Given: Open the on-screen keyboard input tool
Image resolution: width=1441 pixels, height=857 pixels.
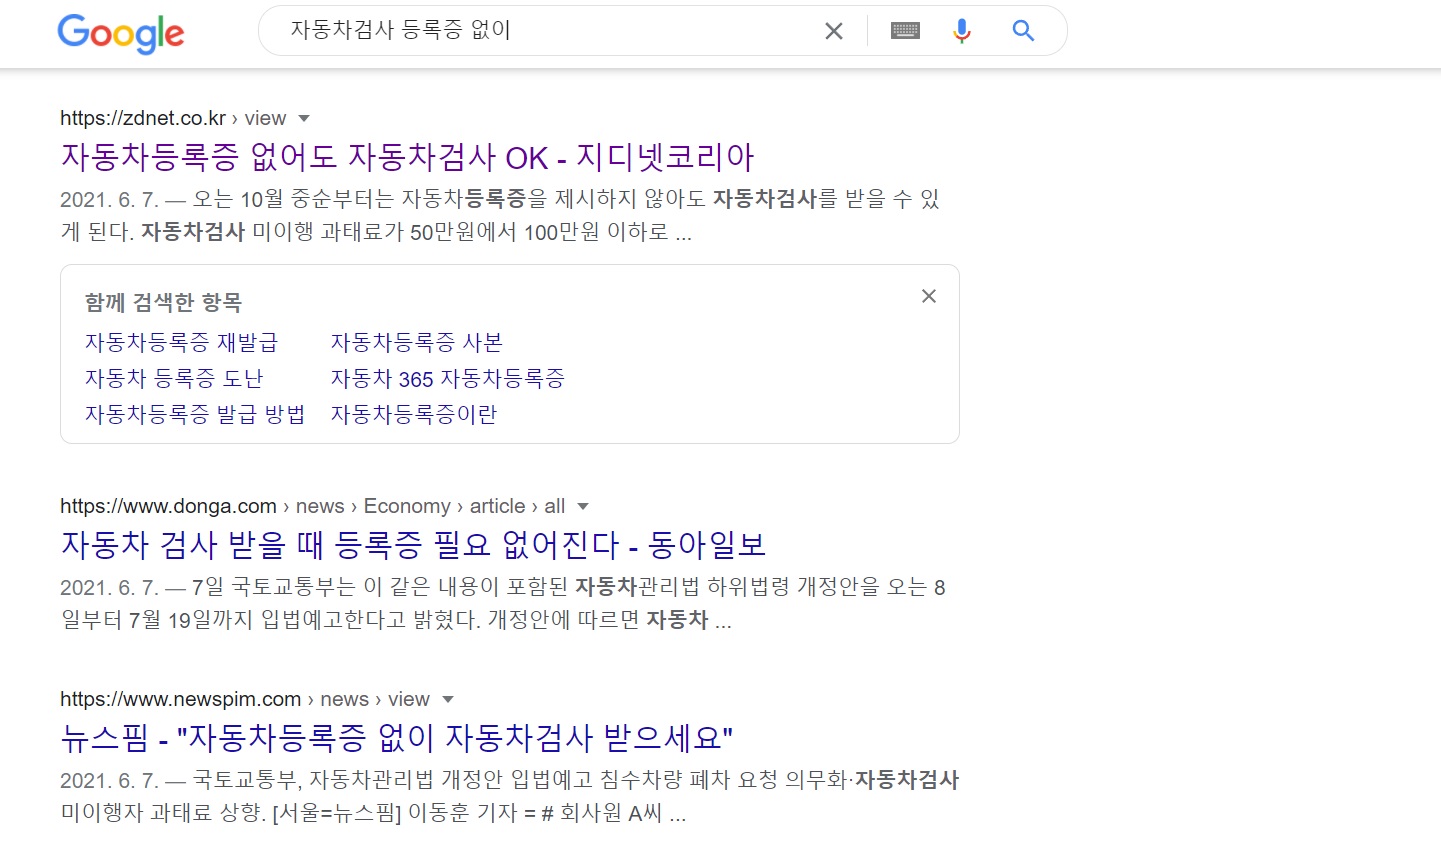Looking at the screenshot, I should [x=905, y=31].
